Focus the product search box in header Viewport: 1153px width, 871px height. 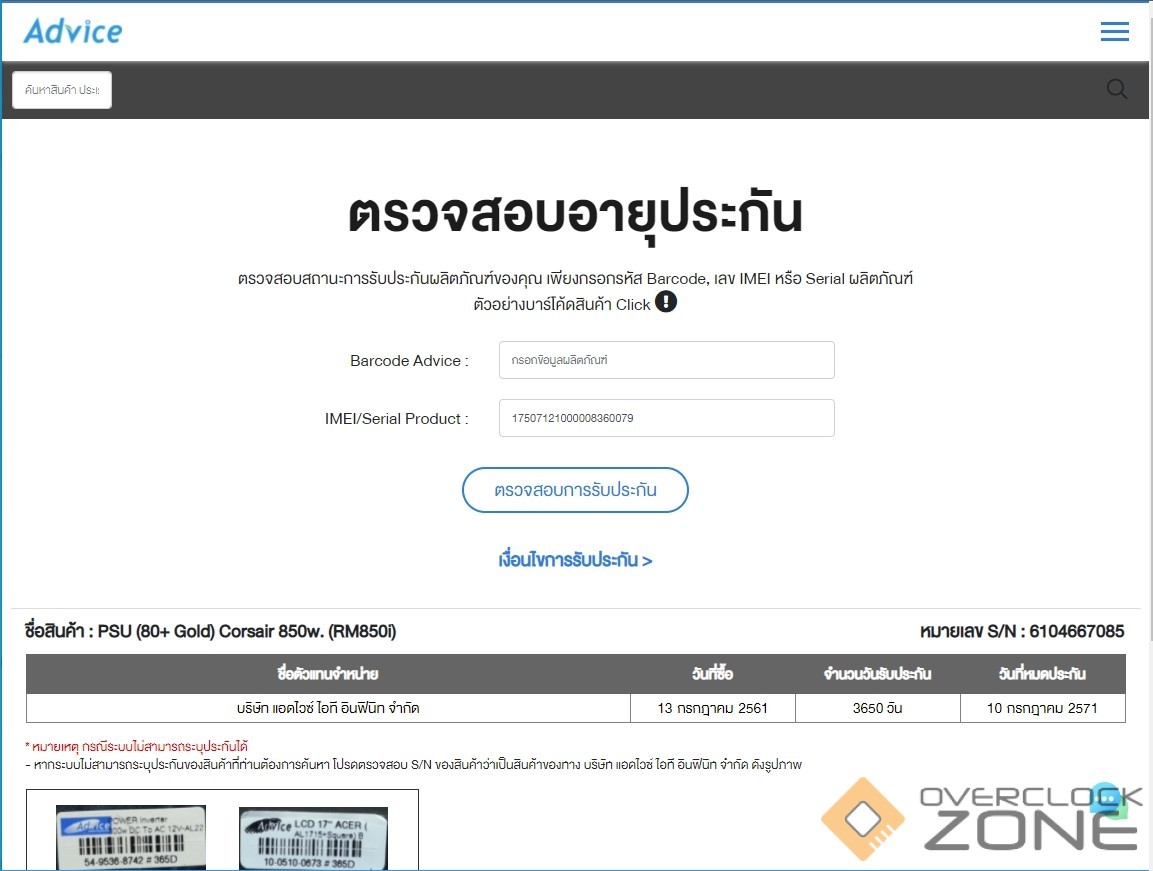coord(62,90)
